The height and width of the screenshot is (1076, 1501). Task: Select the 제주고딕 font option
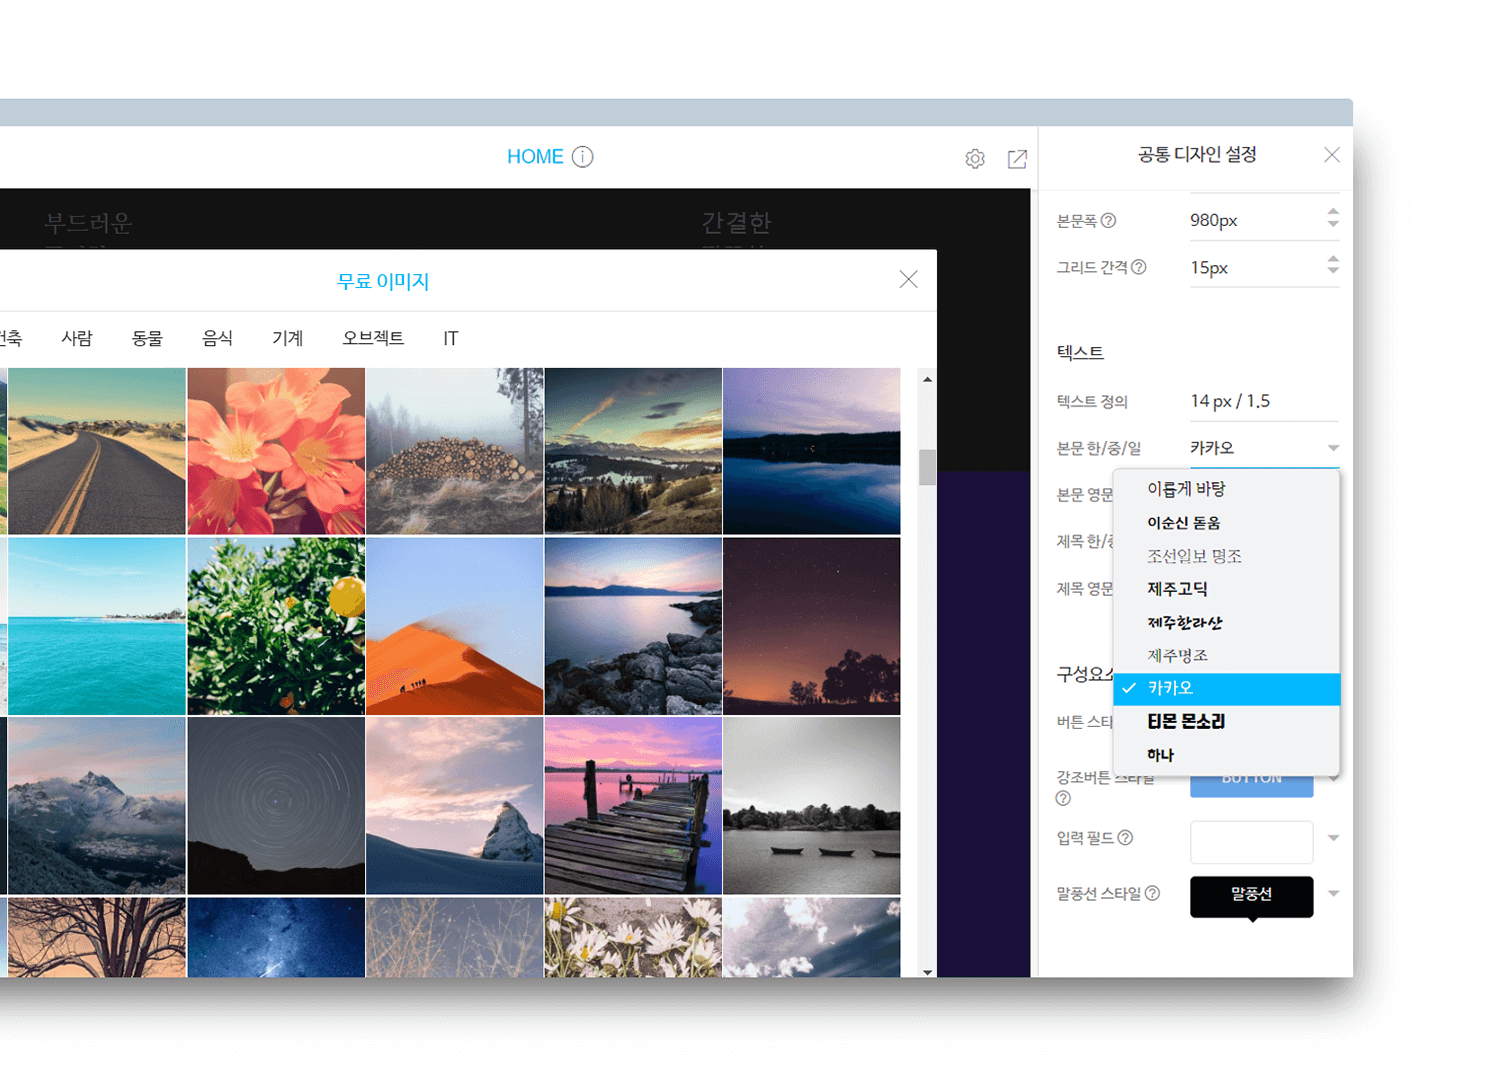tap(1227, 589)
